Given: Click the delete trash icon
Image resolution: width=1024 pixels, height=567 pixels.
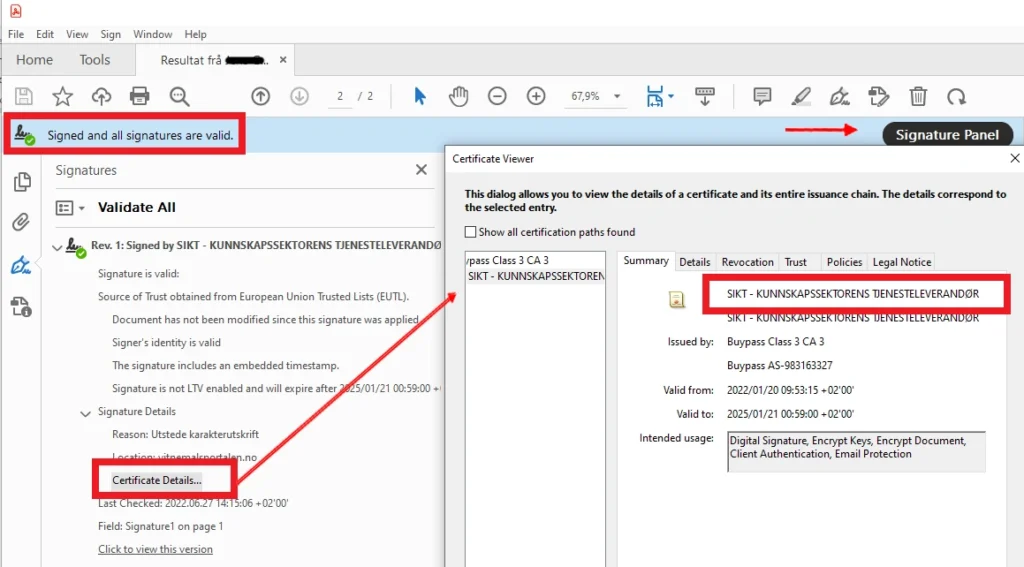Looking at the screenshot, I should pyautogui.click(x=918, y=97).
